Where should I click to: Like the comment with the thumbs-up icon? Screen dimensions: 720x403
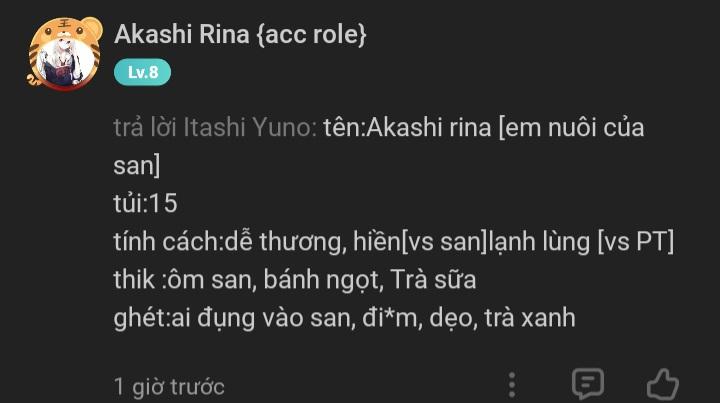[662, 384]
